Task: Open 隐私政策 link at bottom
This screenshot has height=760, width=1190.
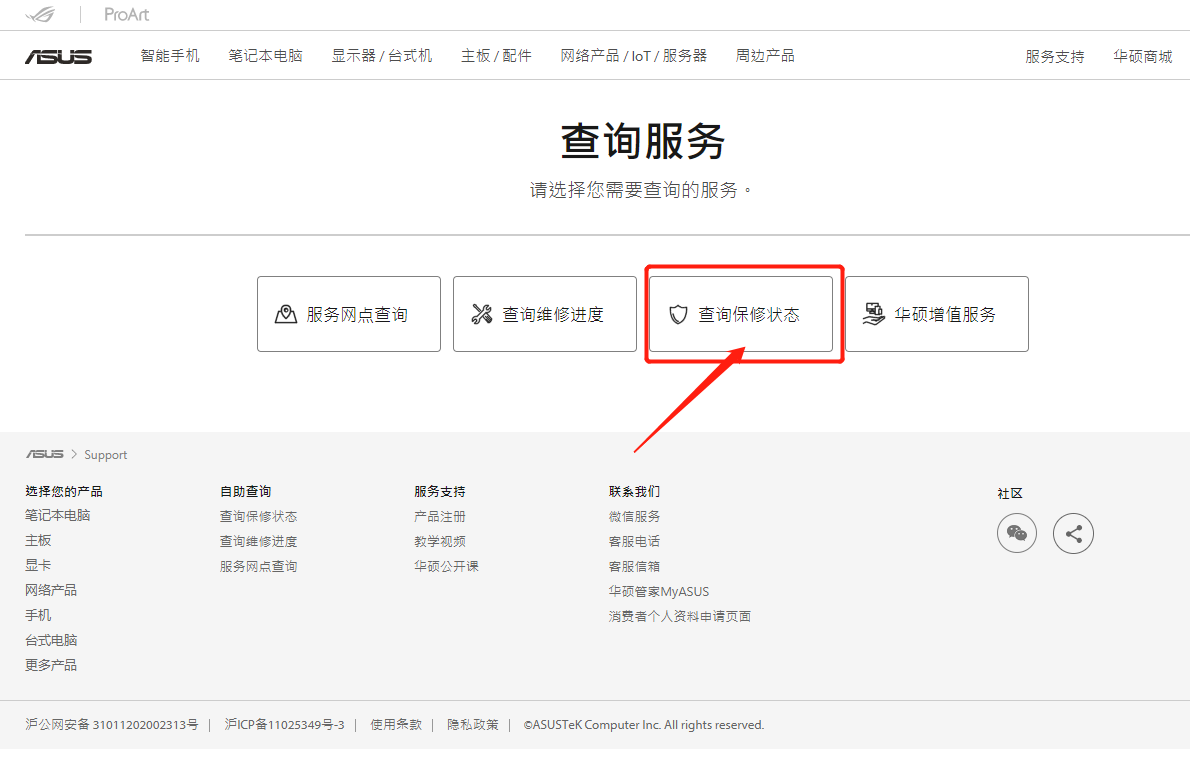Action: point(472,725)
